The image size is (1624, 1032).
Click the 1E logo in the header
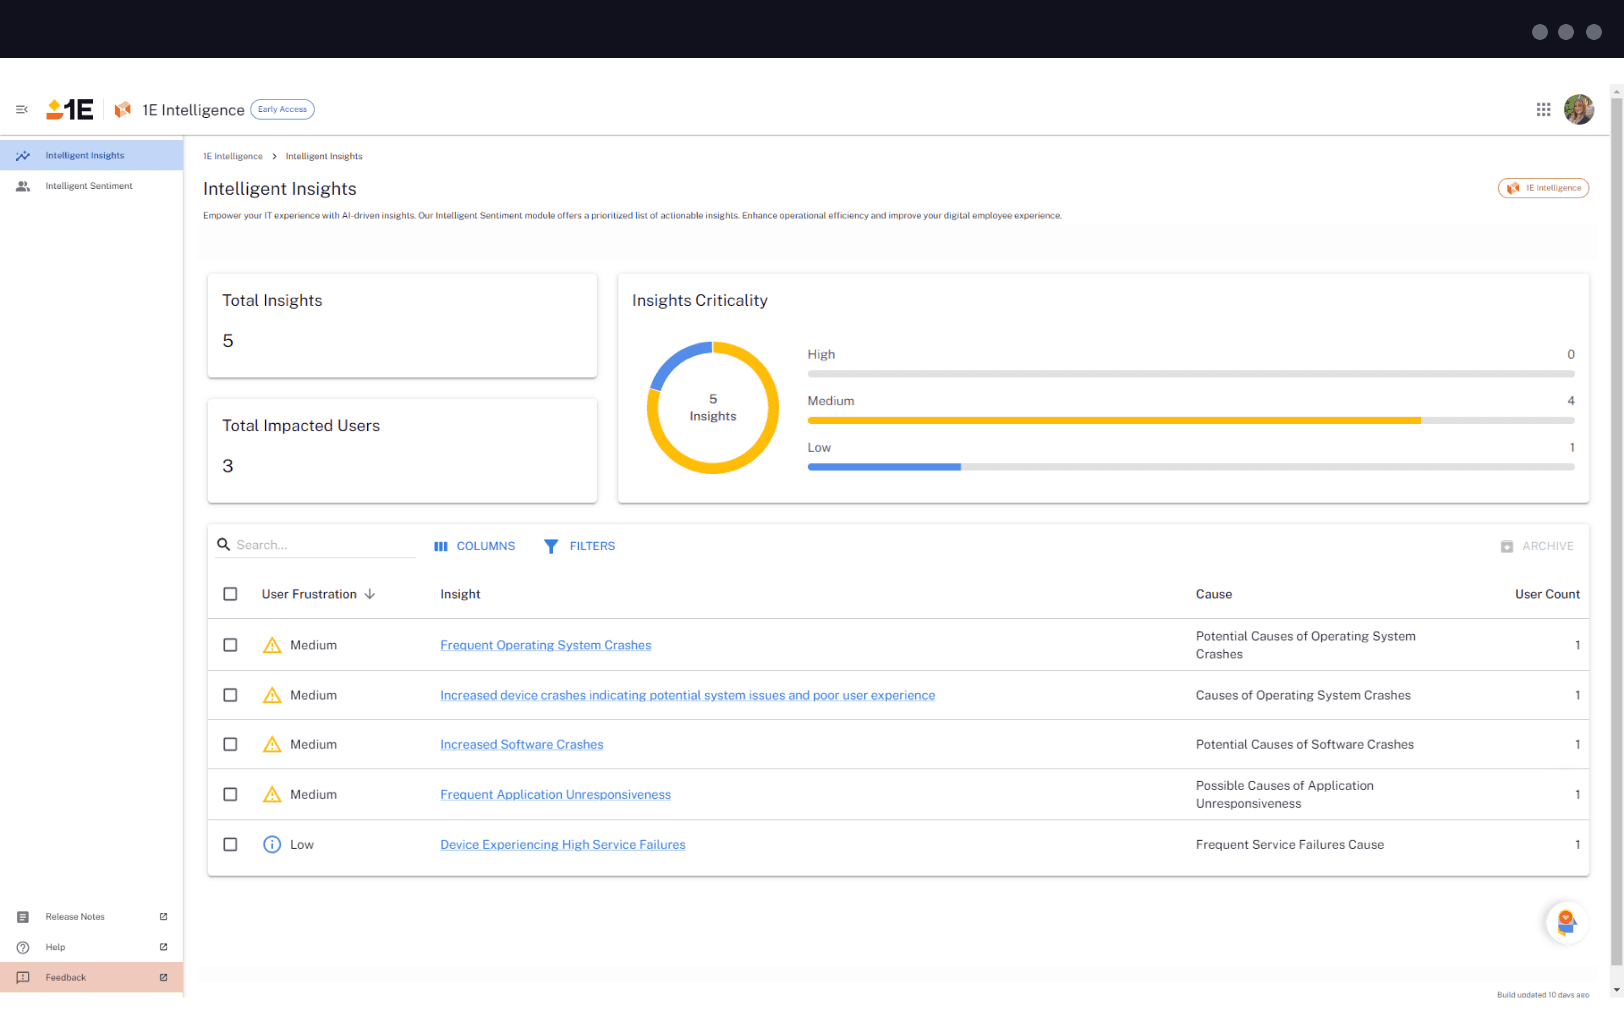click(x=68, y=109)
